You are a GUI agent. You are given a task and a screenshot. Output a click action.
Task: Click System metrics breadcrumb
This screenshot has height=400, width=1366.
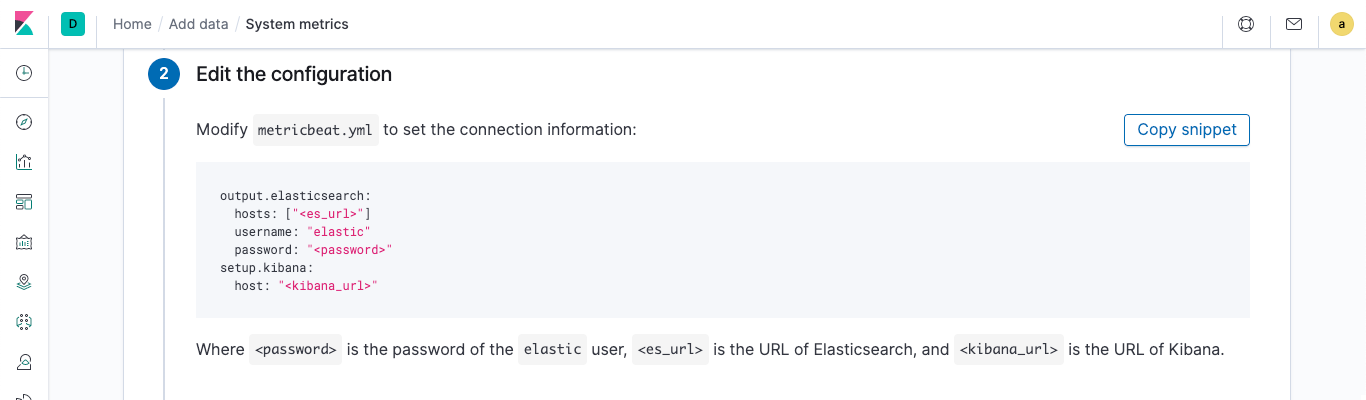tap(297, 24)
